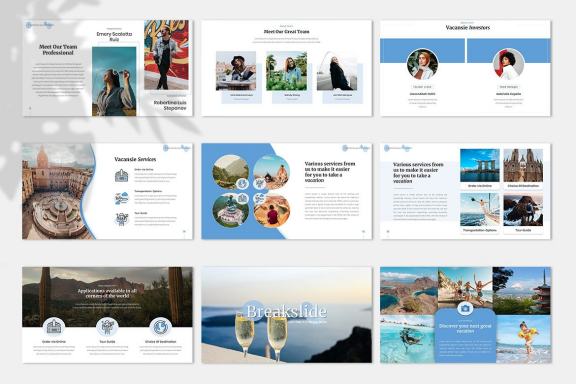Click the logo on the four-photo services slide
The image size is (576, 384).
point(398,148)
